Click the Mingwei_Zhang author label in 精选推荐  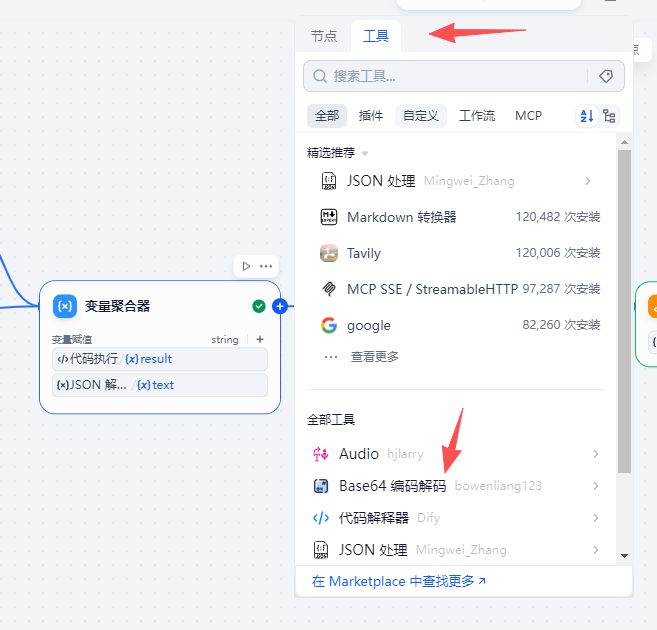[469, 181]
